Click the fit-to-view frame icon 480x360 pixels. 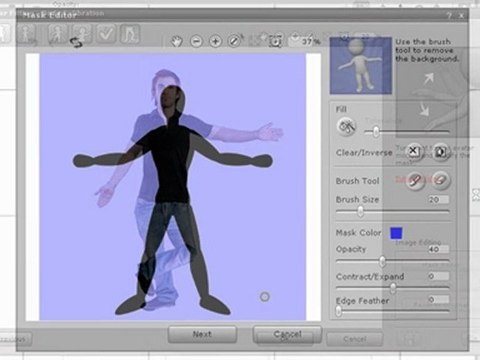pyautogui.click(x=275, y=41)
